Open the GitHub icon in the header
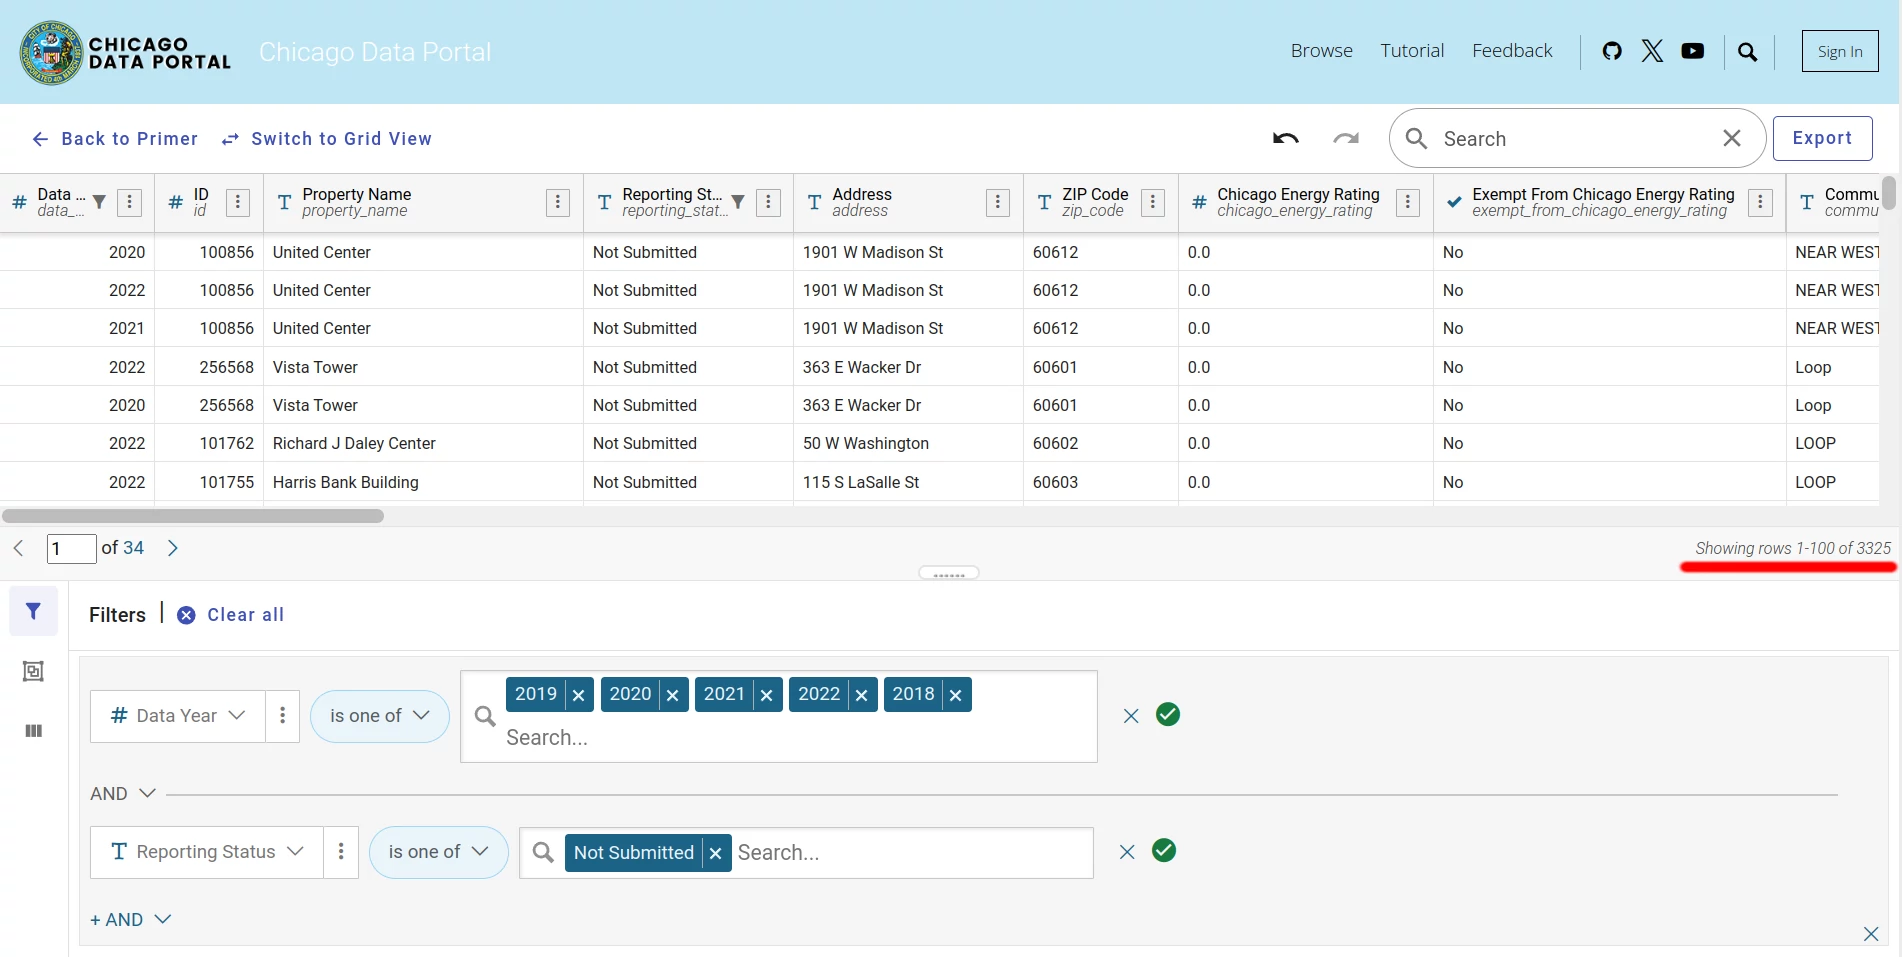Image resolution: width=1902 pixels, height=957 pixels. (1612, 51)
